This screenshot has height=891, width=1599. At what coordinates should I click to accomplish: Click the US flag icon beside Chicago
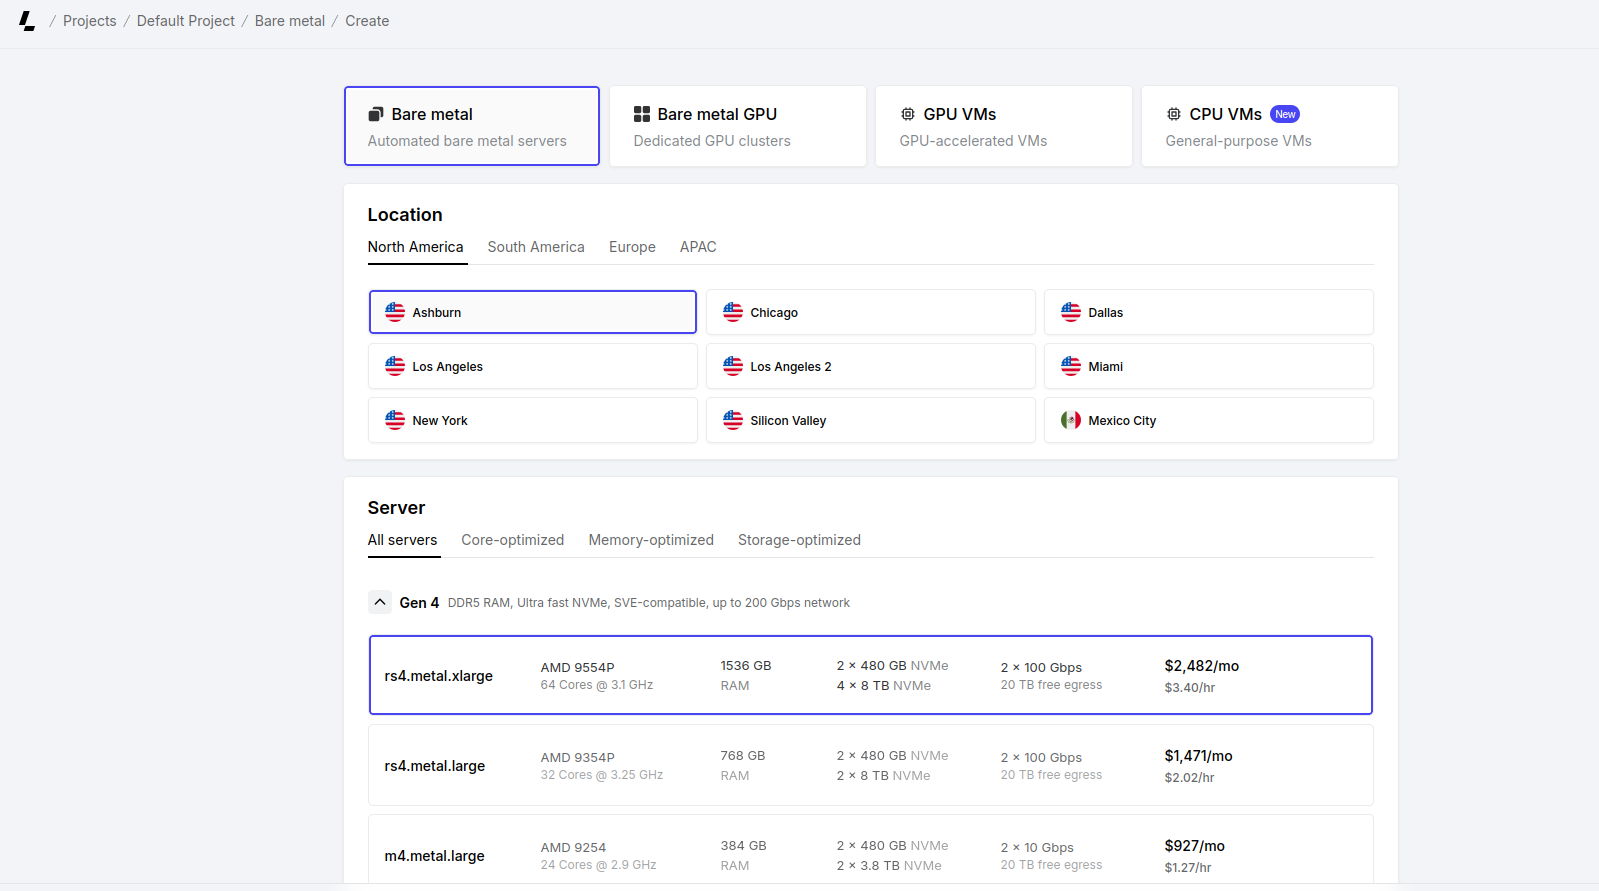point(733,312)
